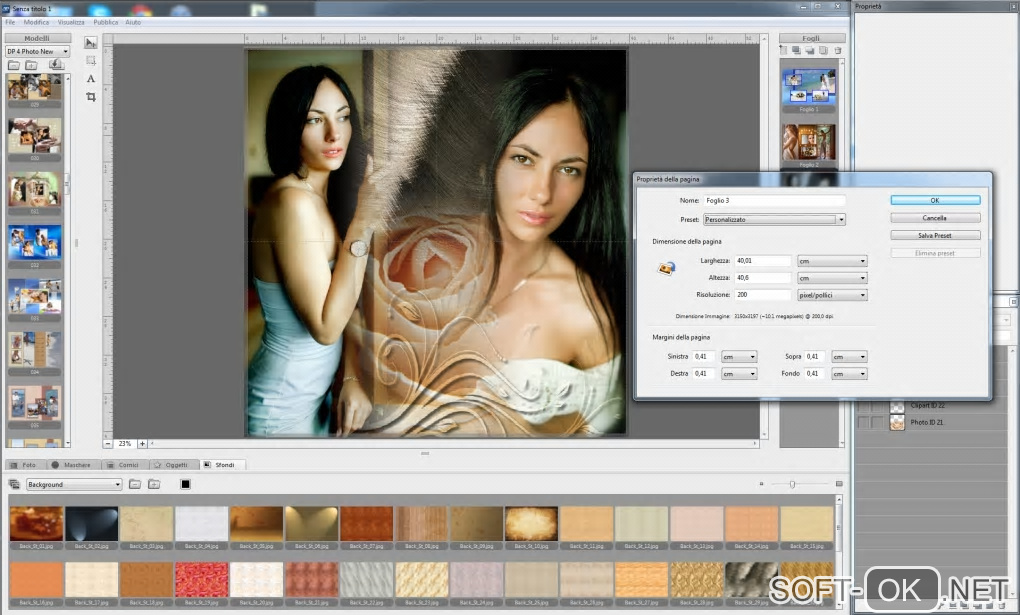The width and height of the screenshot is (1020, 615).
Task: Open the Modifica menu
Action: point(36,22)
